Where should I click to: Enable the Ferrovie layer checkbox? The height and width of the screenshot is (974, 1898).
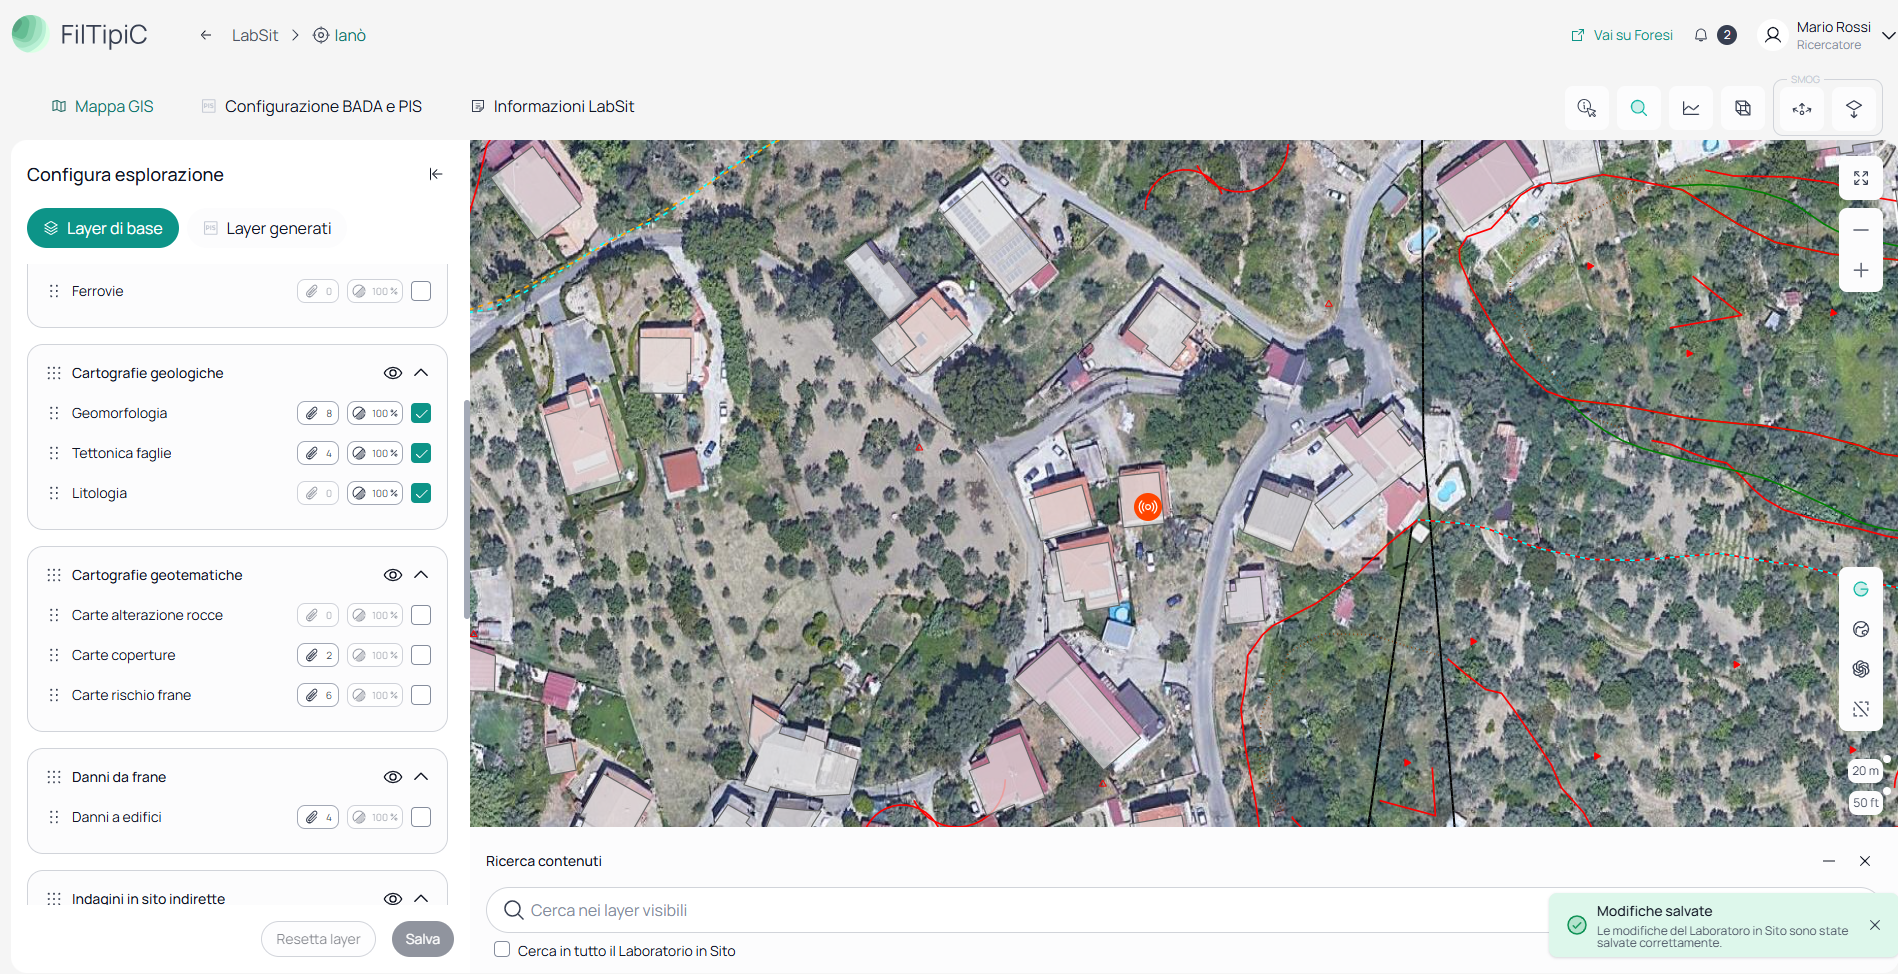click(x=421, y=291)
